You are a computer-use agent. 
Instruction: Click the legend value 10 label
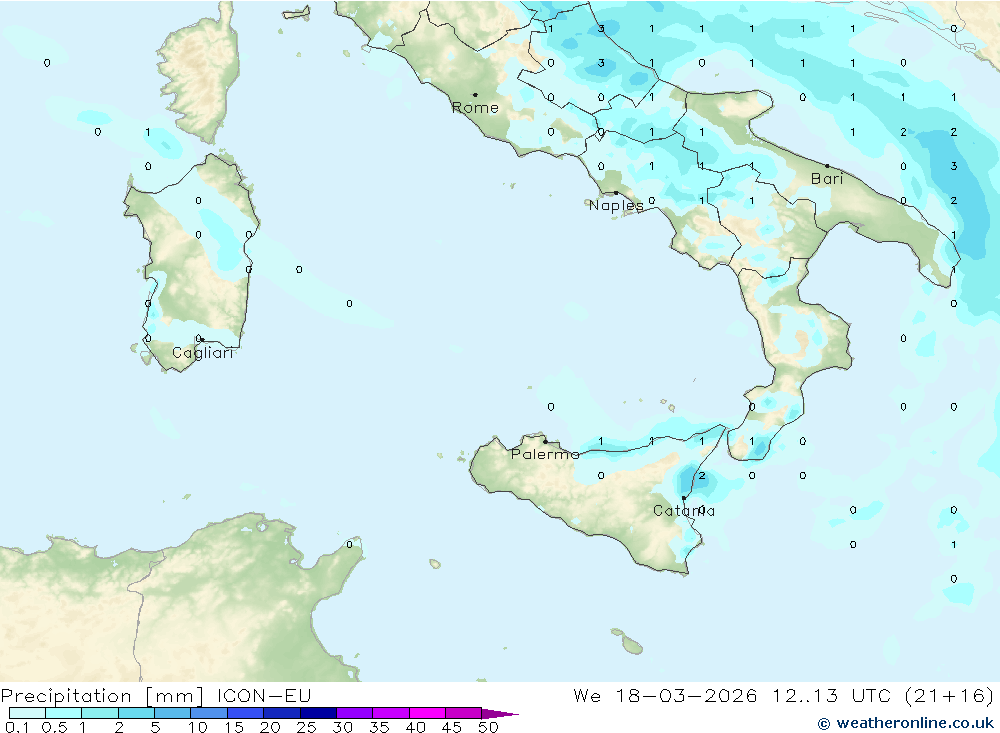pos(198,727)
